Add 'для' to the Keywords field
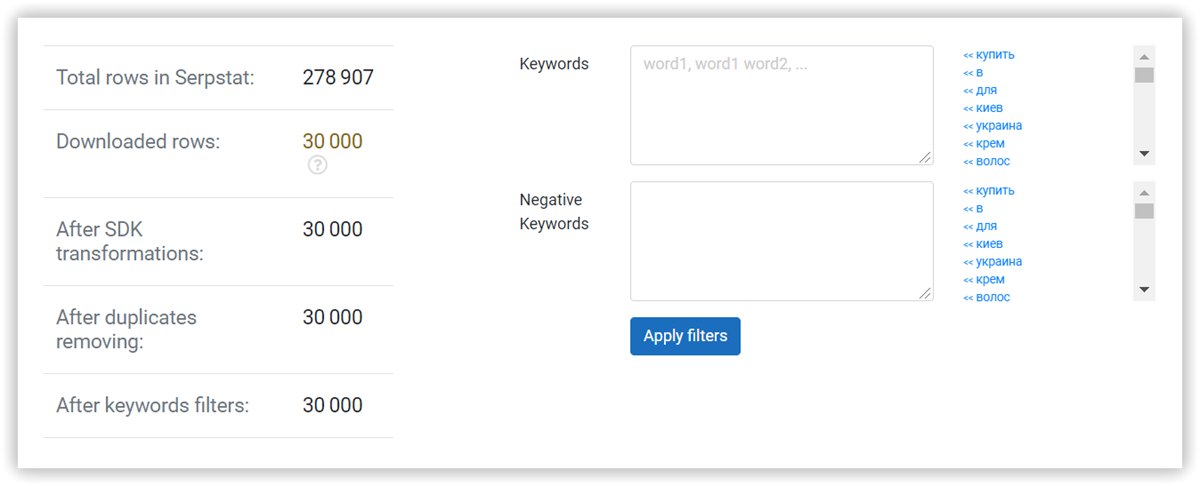The height and width of the screenshot is (486, 1200). (x=980, y=90)
